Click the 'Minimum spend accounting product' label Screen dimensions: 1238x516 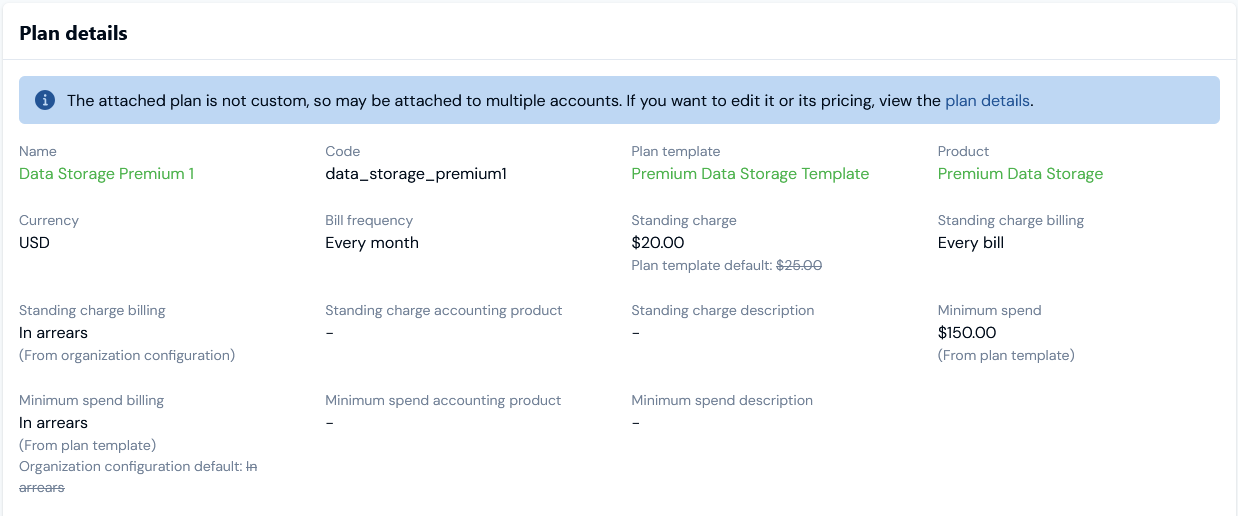click(443, 400)
